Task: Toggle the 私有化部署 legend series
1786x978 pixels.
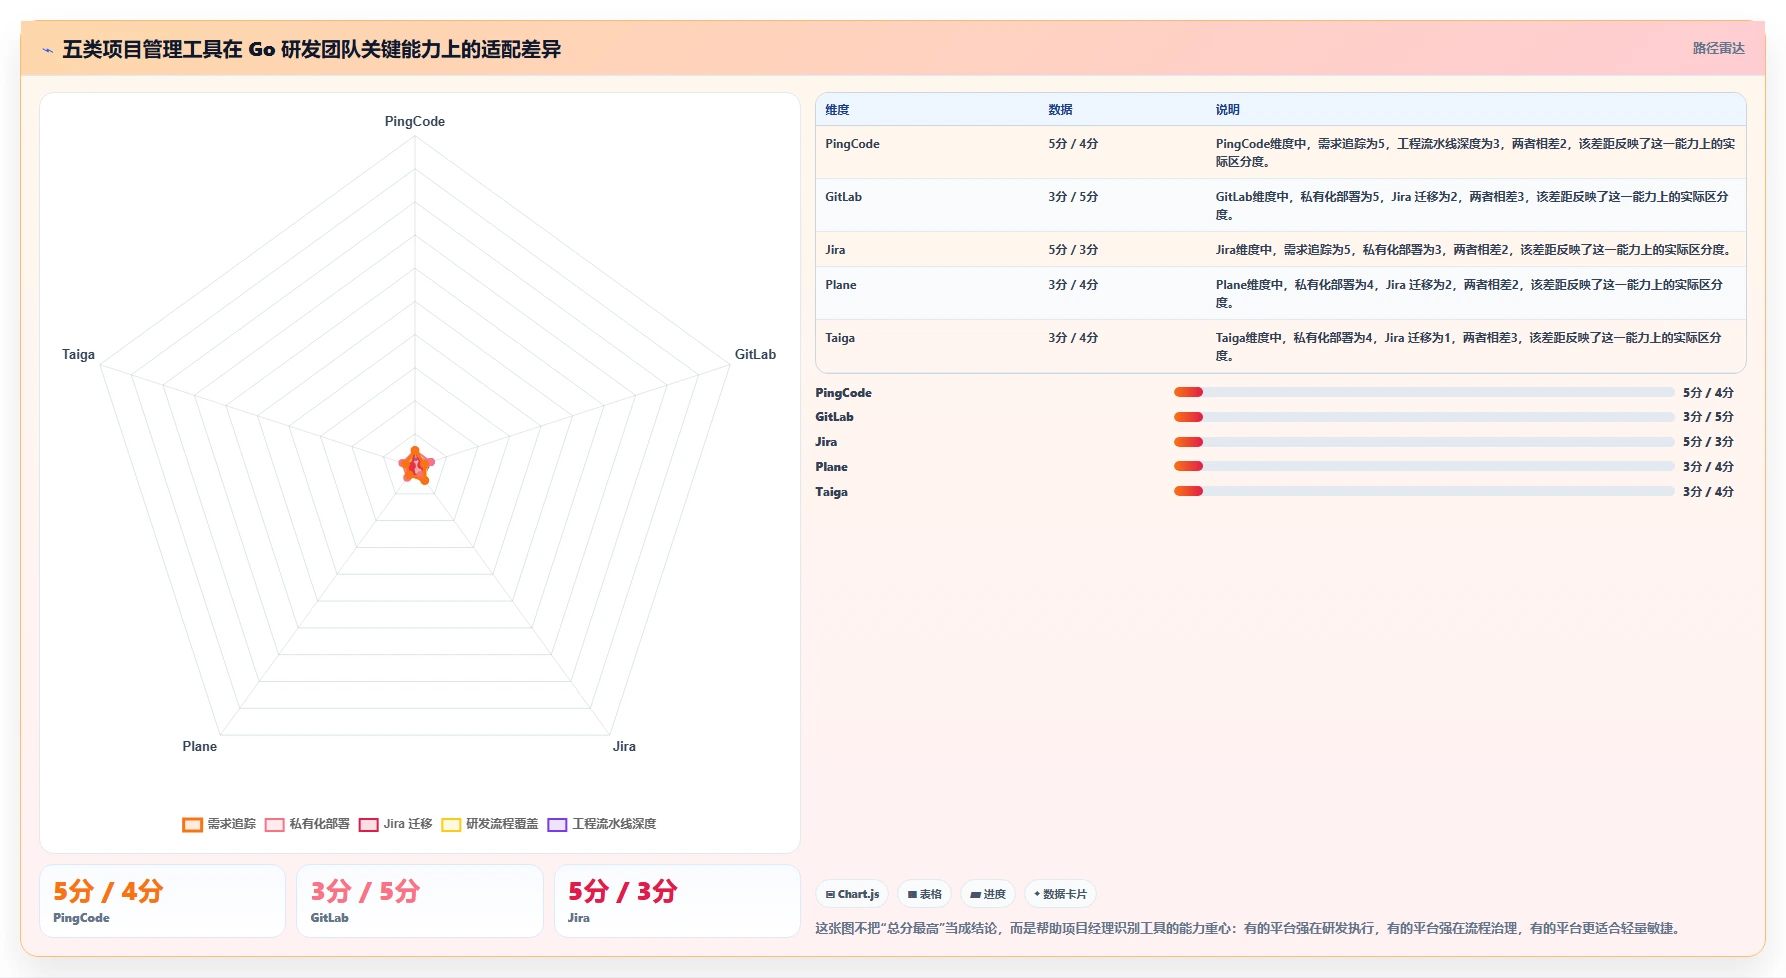Action: pyautogui.click(x=307, y=824)
